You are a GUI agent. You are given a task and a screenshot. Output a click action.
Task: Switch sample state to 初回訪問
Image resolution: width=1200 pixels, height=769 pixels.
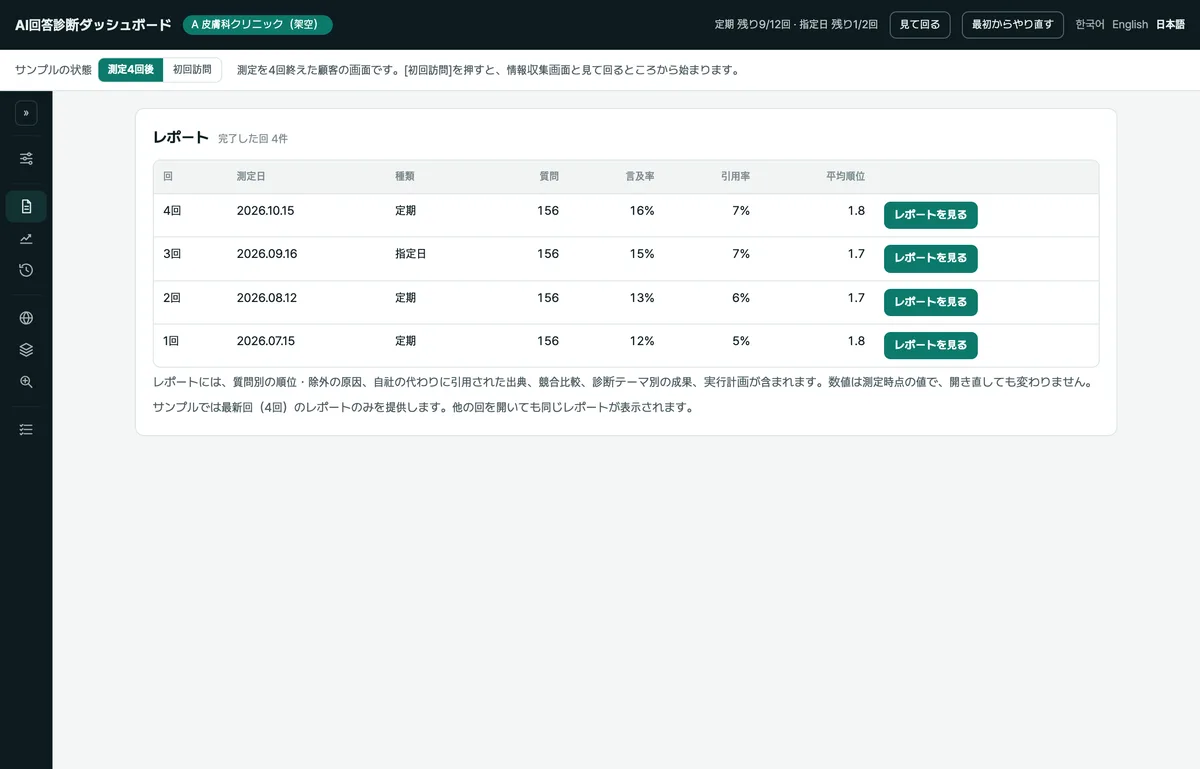(x=192, y=70)
